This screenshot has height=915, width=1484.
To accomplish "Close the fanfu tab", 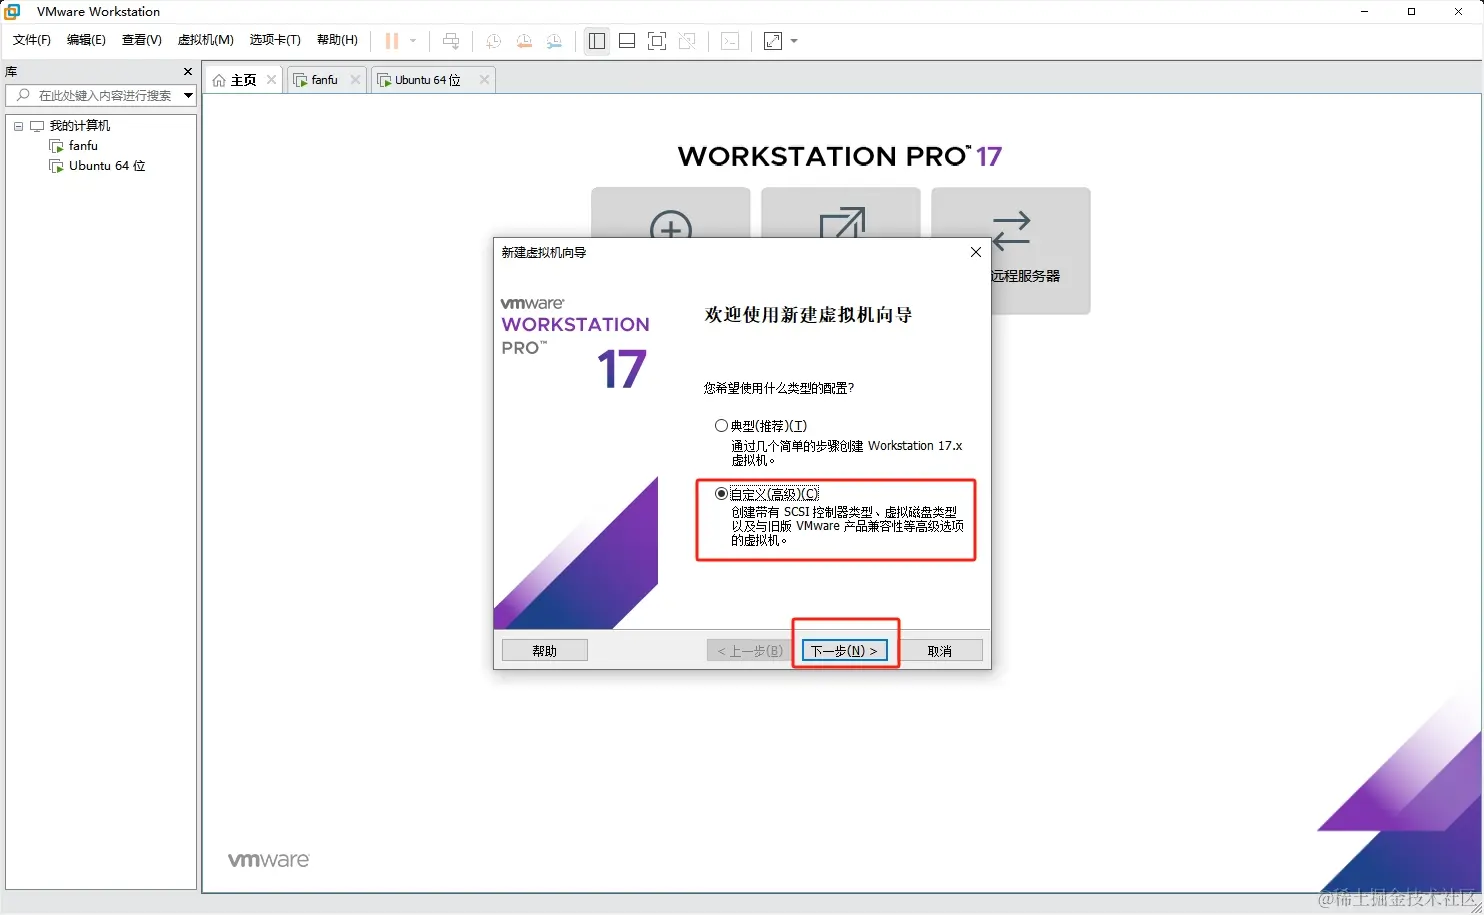I will (x=355, y=80).
